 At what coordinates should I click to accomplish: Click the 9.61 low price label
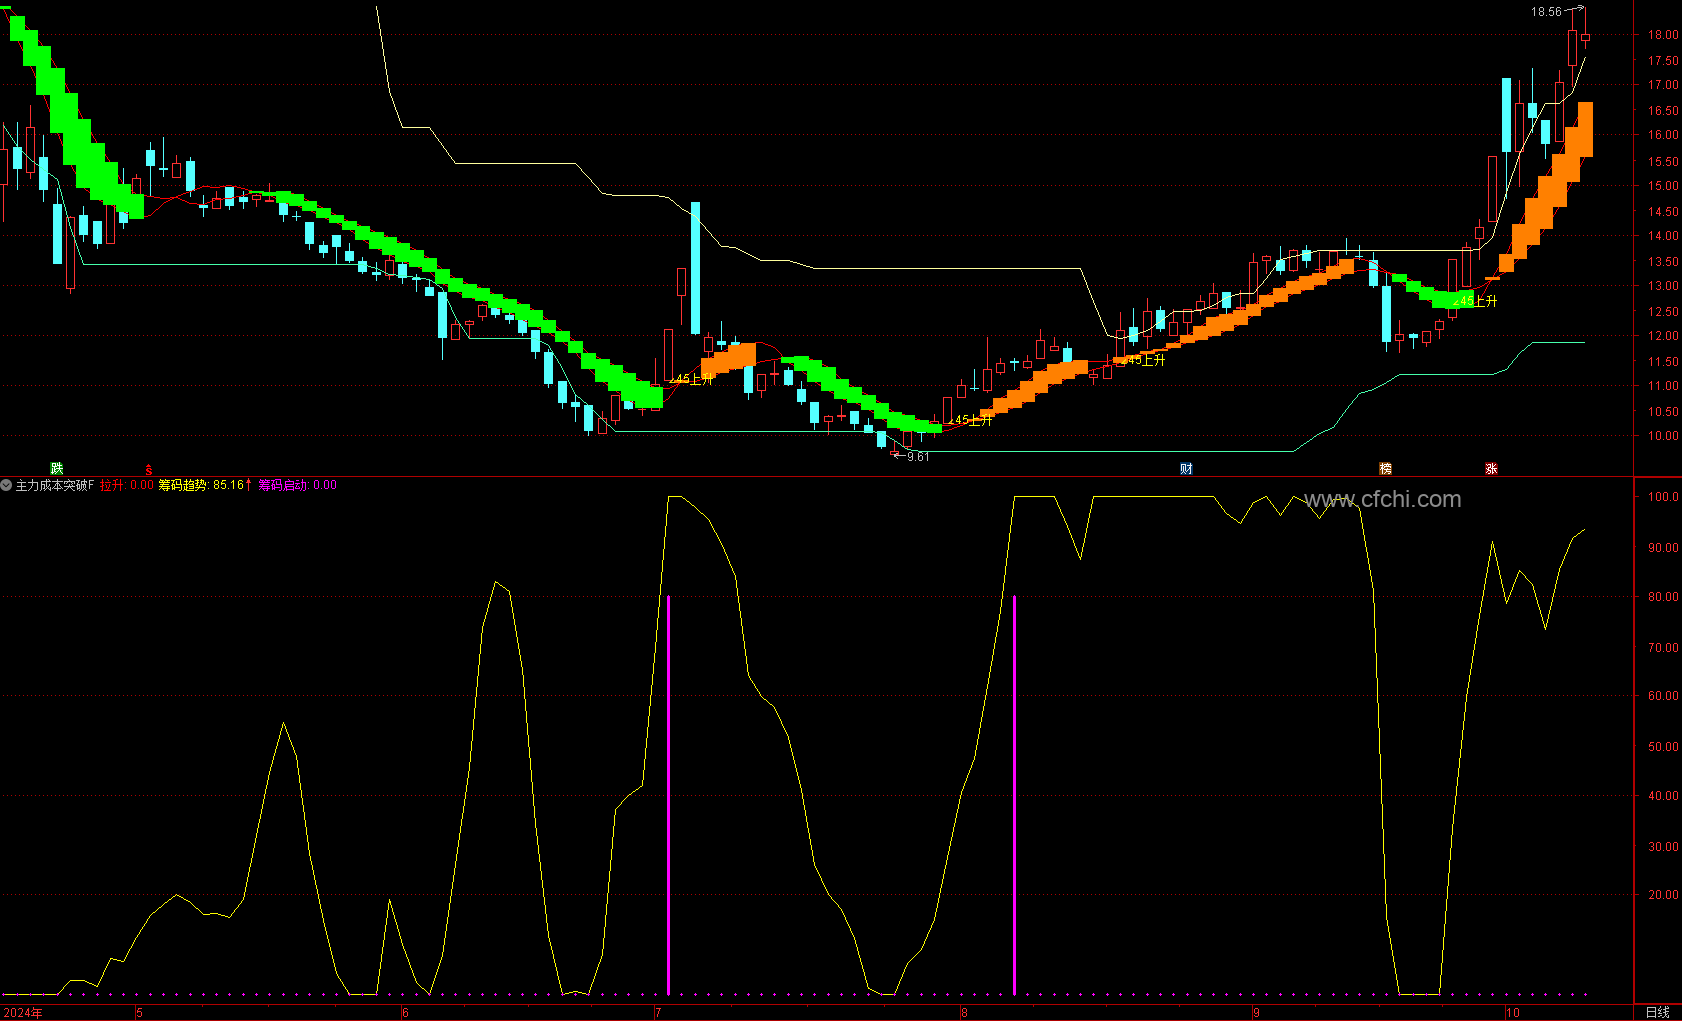tap(918, 457)
